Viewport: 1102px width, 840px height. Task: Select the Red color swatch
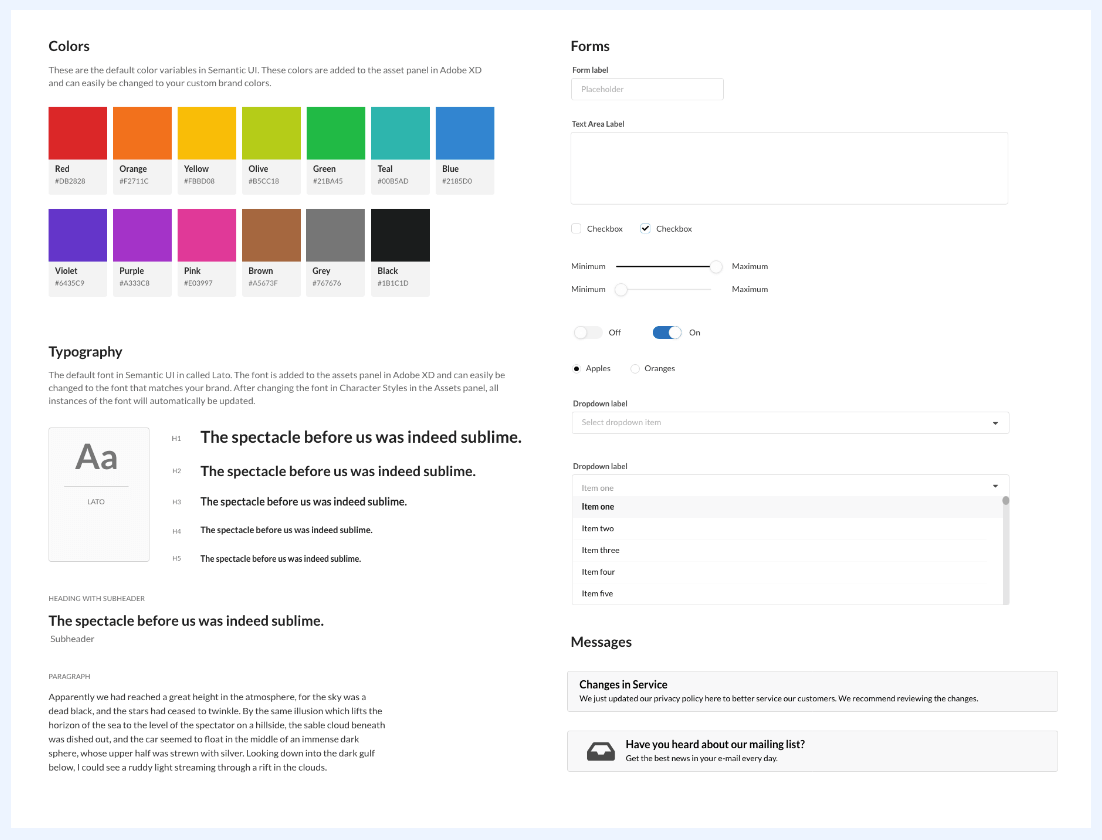click(78, 133)
